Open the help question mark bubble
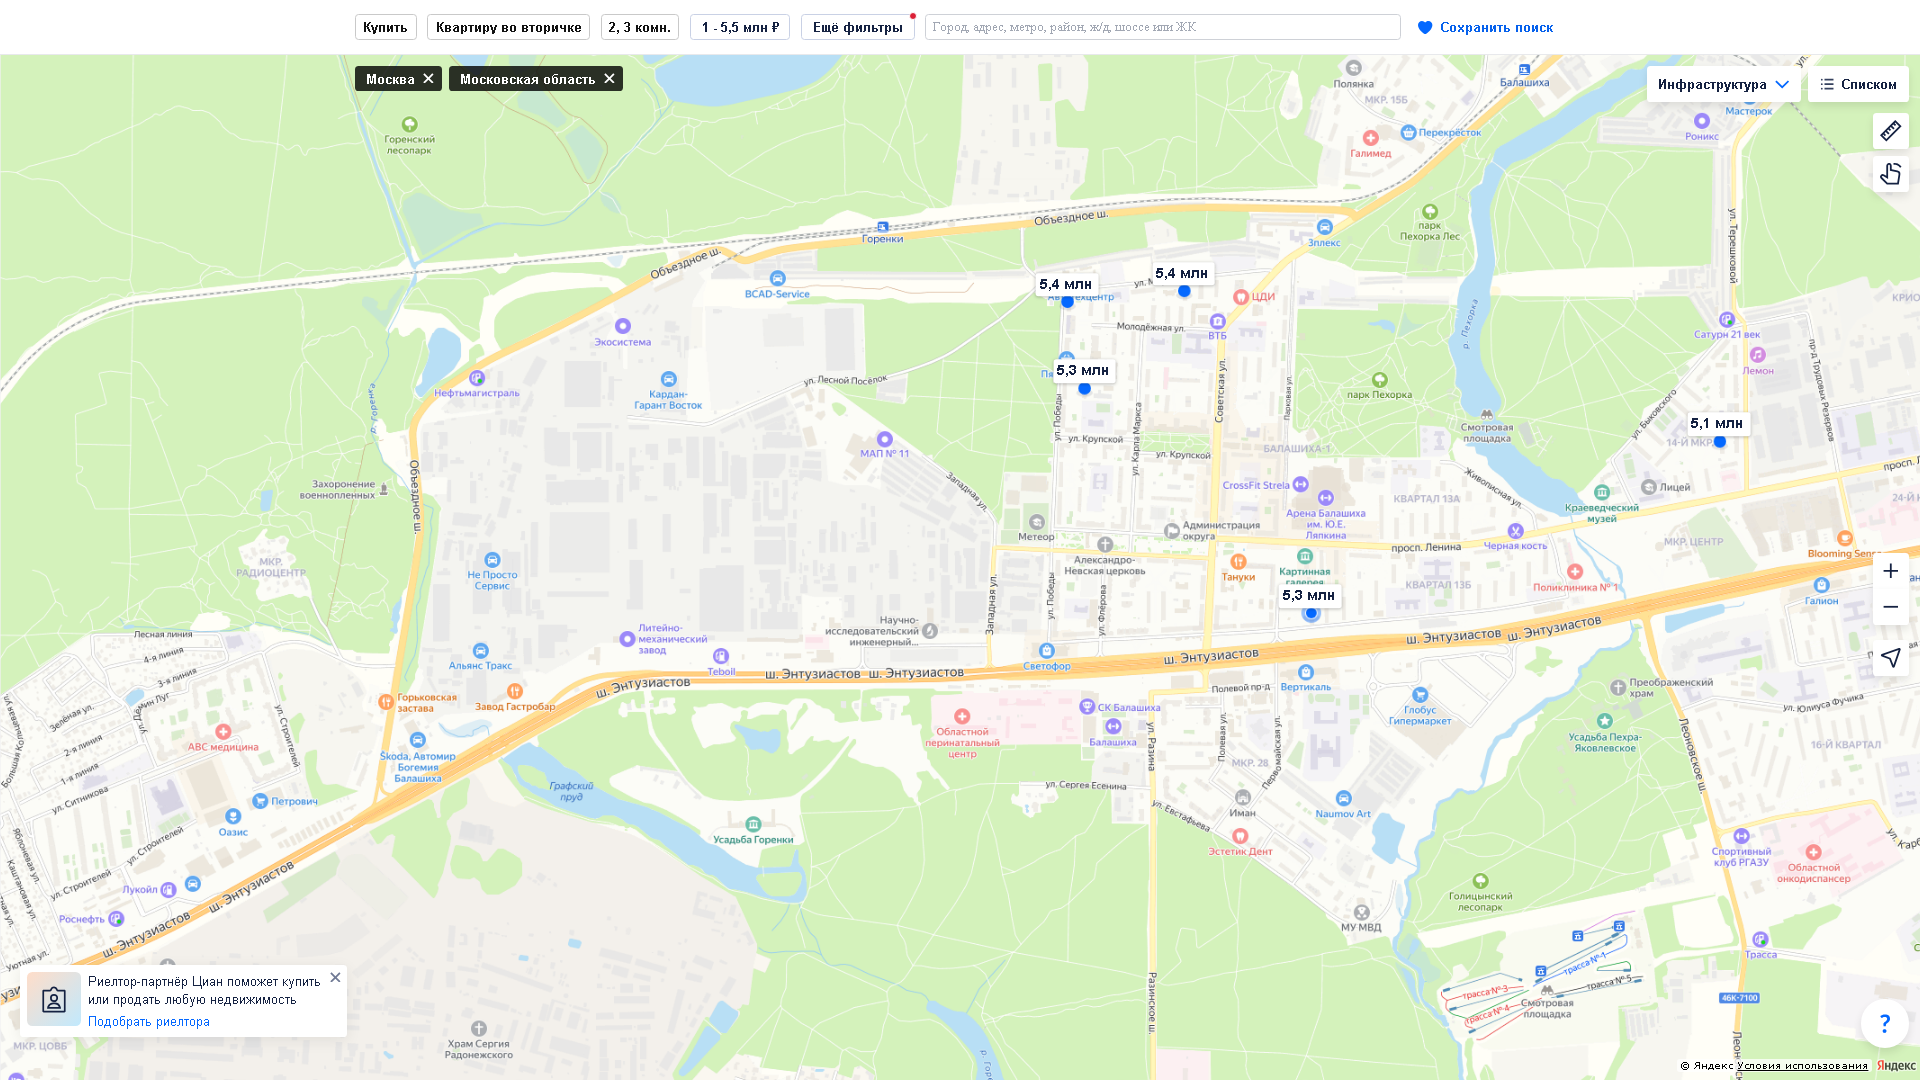Screen dimensions: 1920x1080 pyautogui.click(x=1884, y=1023)
